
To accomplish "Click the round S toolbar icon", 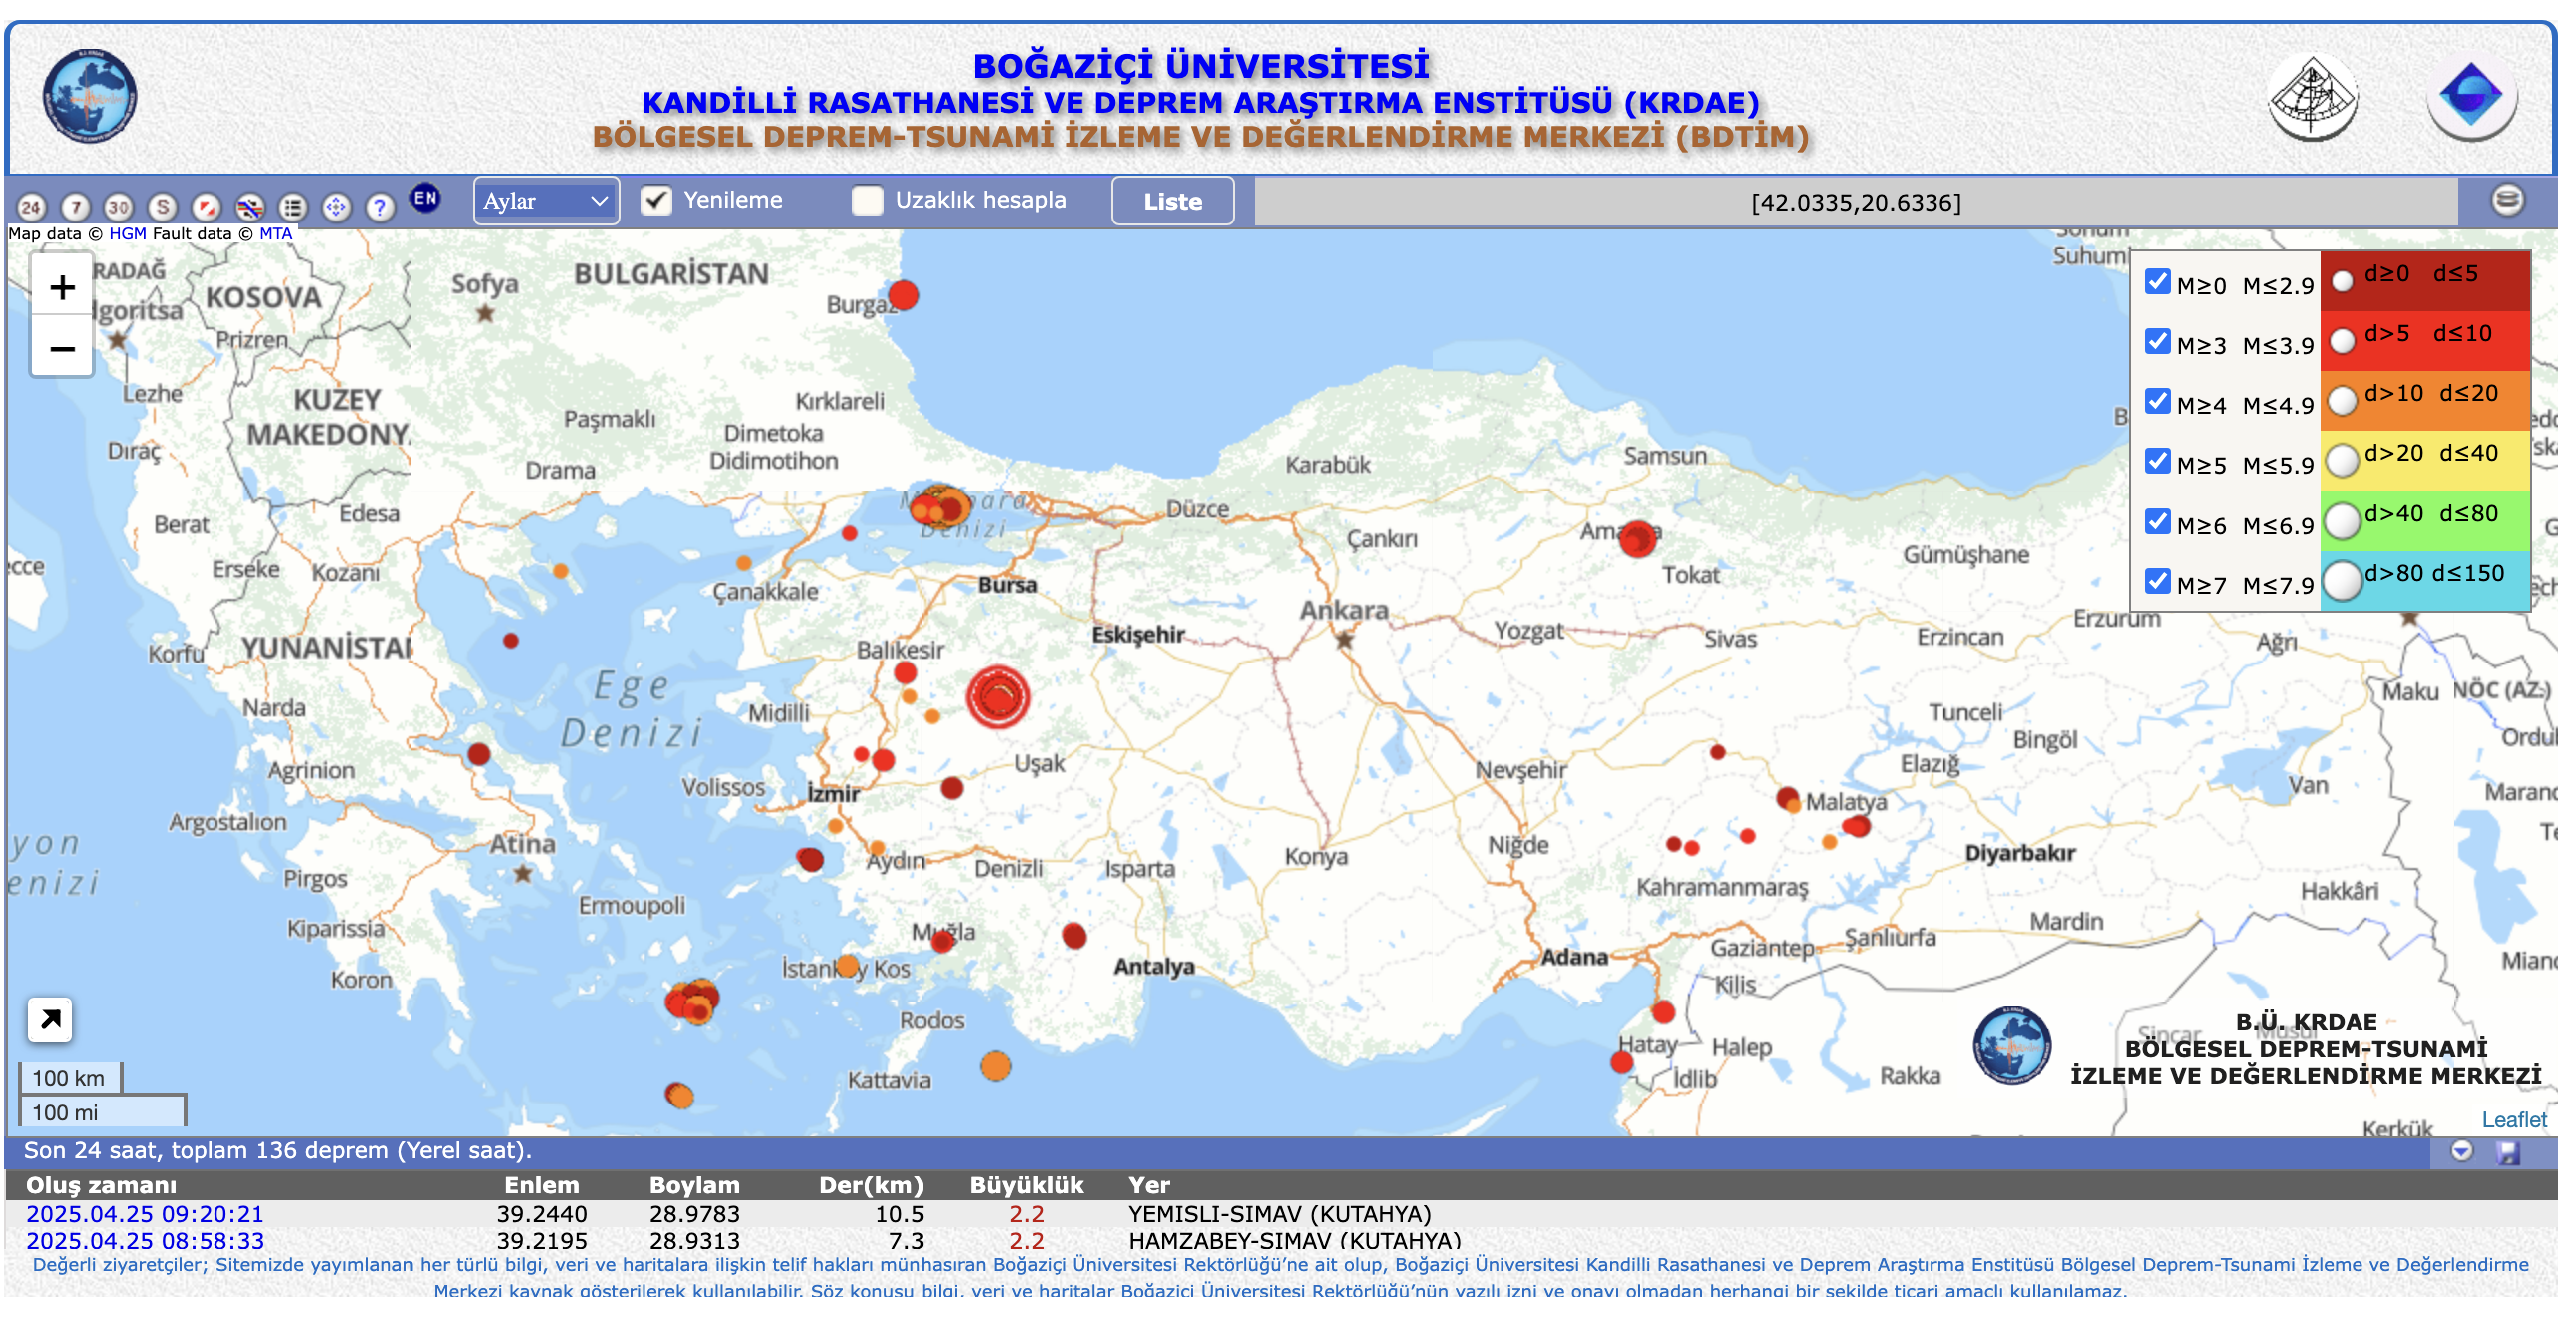I will (x=162, y=207).
